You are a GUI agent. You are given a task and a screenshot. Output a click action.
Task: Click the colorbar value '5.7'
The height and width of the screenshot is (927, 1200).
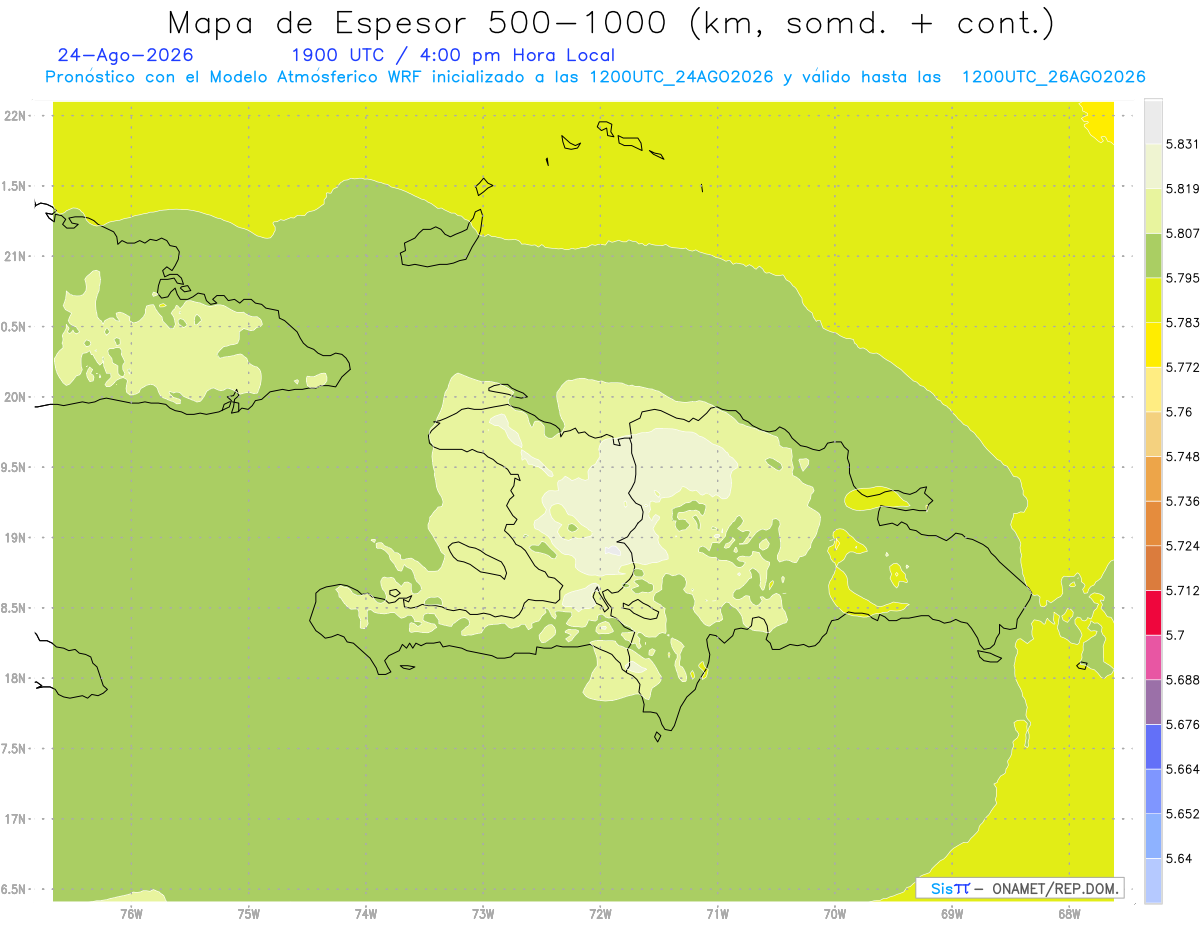tap(1175, 635)
